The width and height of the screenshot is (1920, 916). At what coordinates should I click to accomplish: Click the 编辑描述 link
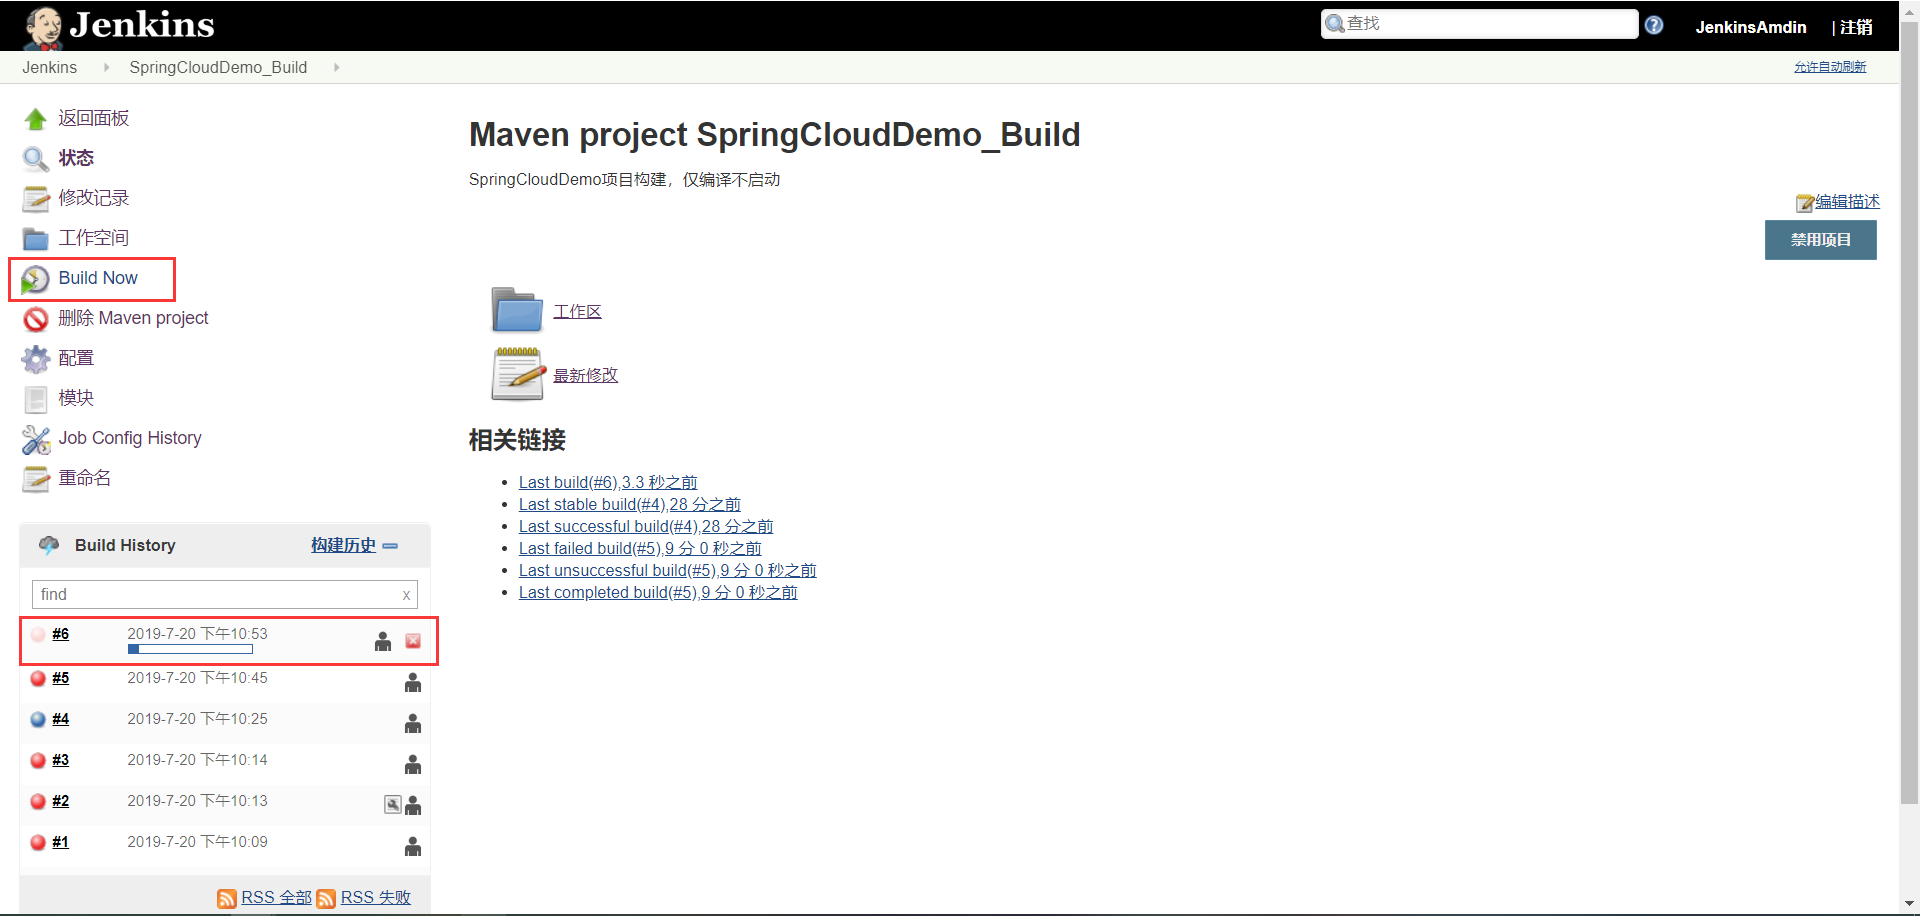[x=1847, y=202]
